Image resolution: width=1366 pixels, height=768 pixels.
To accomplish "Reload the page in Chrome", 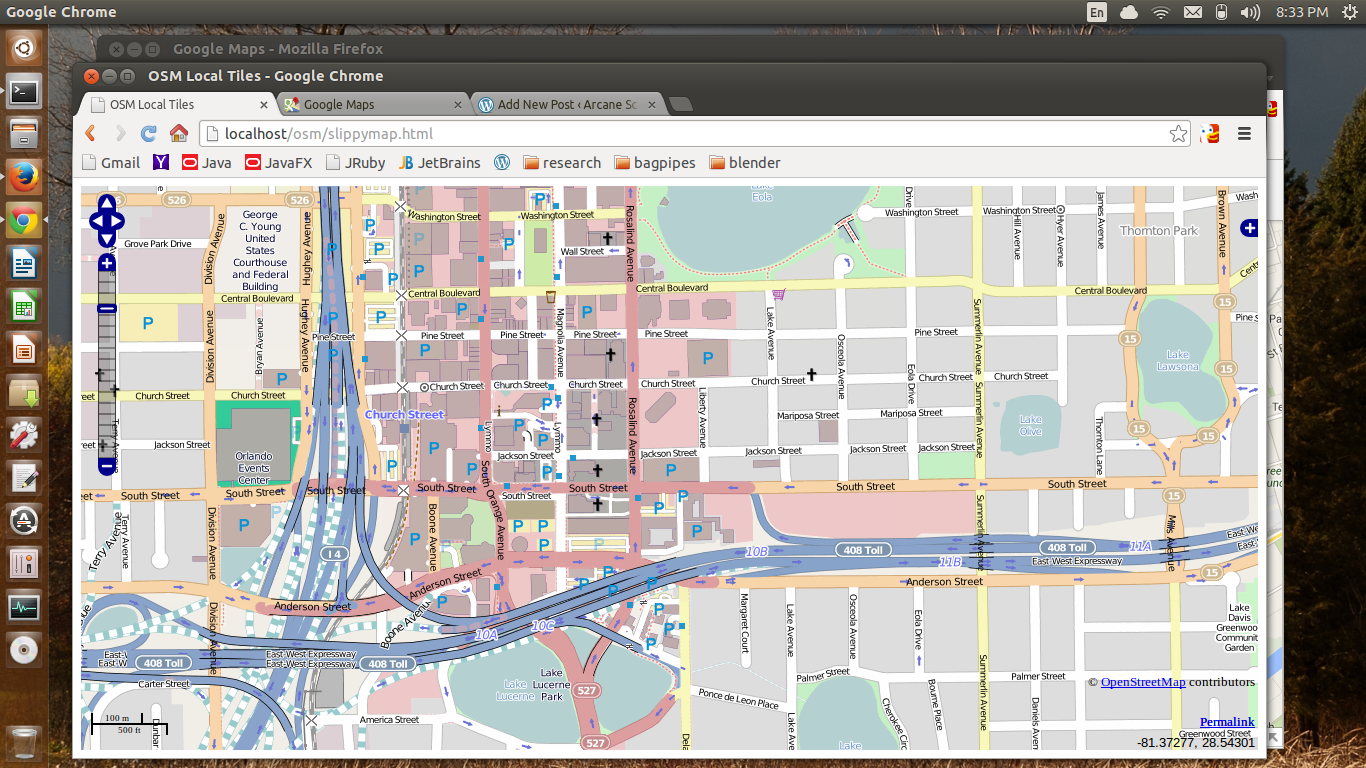I will [x=149, y=133].
